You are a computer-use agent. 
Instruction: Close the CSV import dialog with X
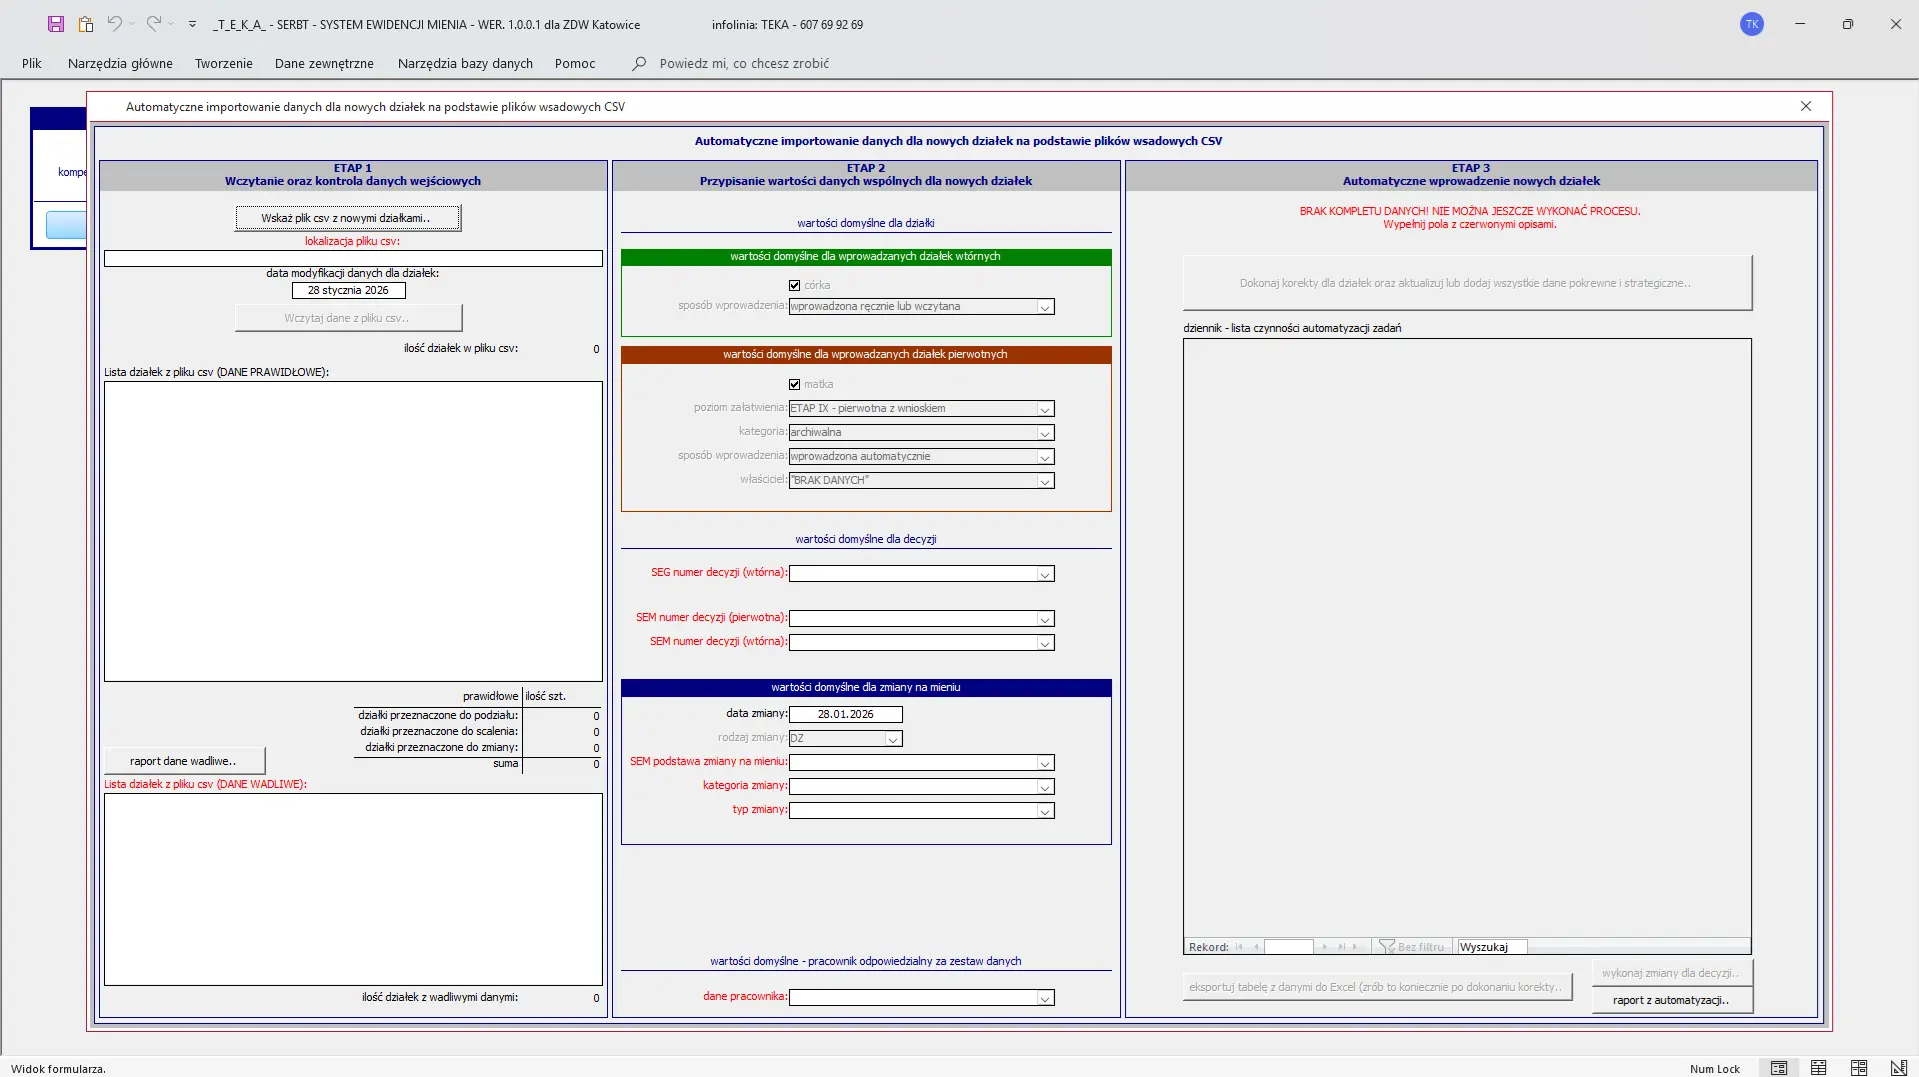1806,106
